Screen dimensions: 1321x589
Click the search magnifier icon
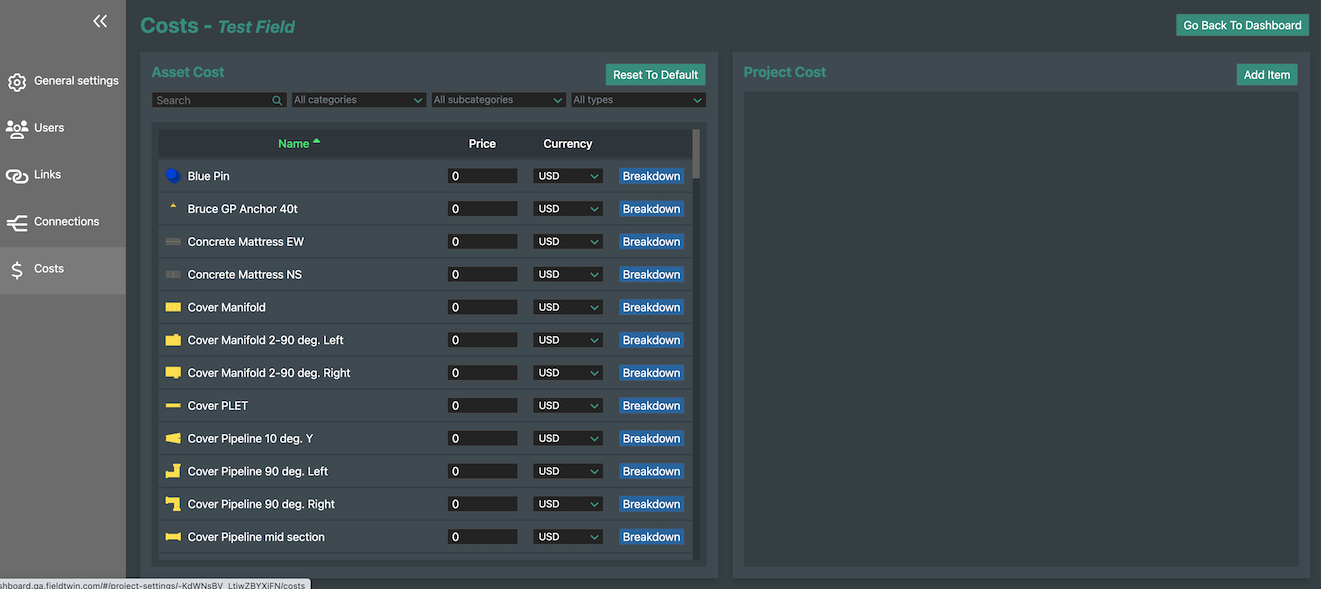click(277, 100)
